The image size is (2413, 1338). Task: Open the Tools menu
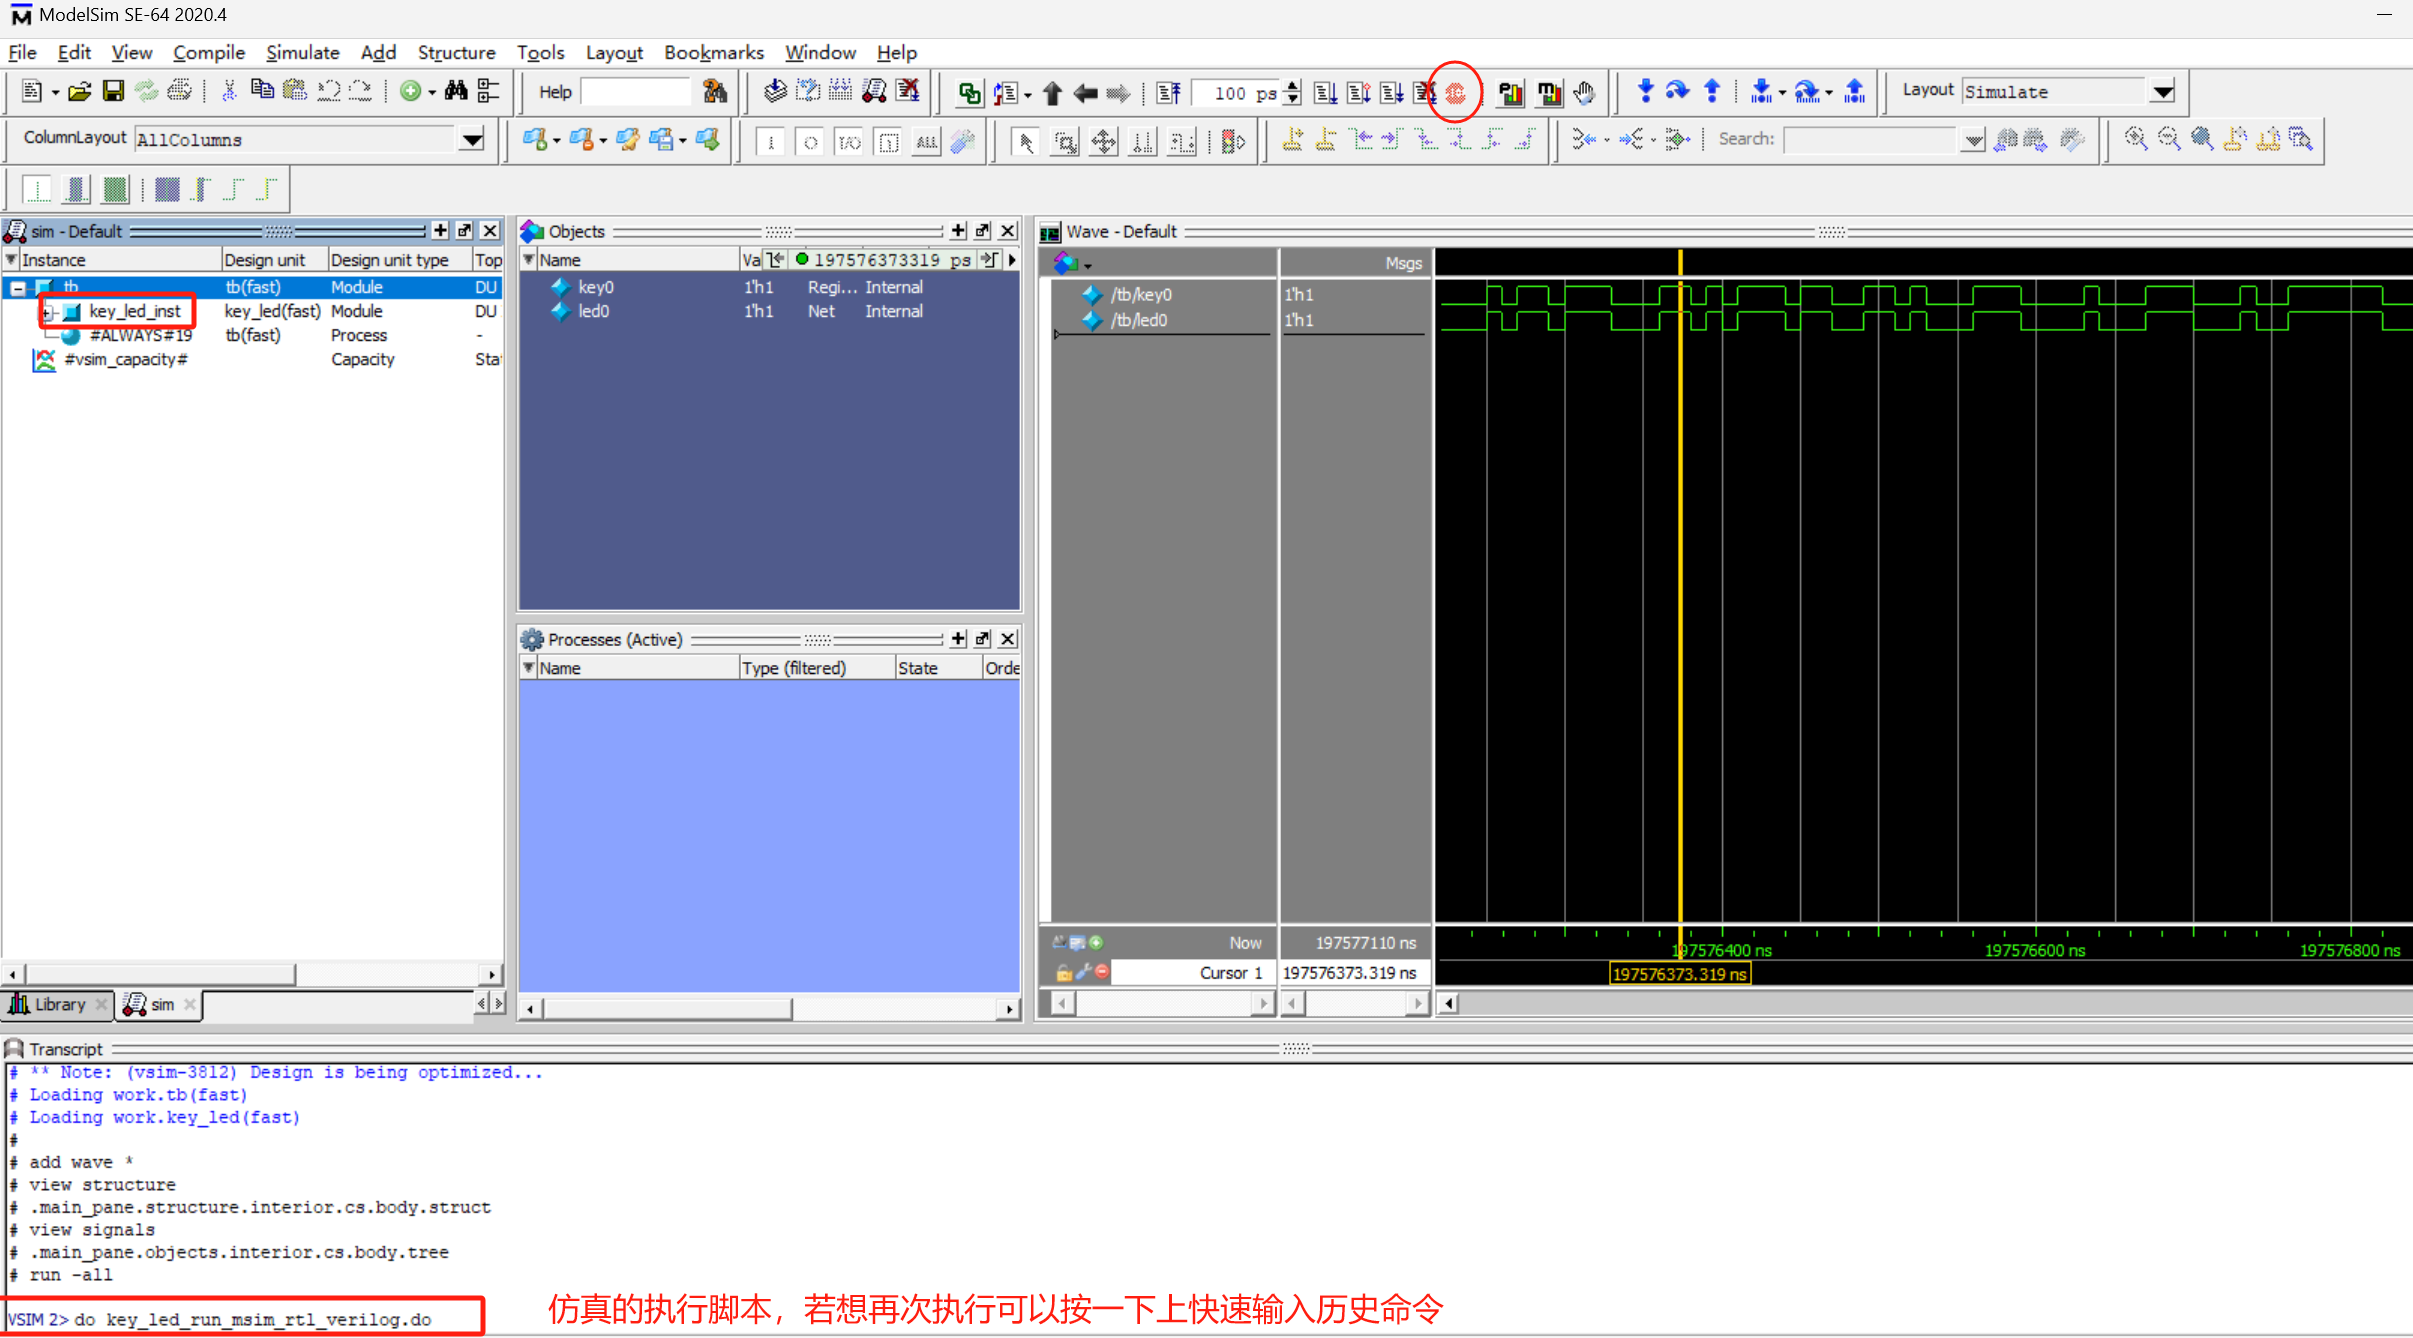point(540,52)
